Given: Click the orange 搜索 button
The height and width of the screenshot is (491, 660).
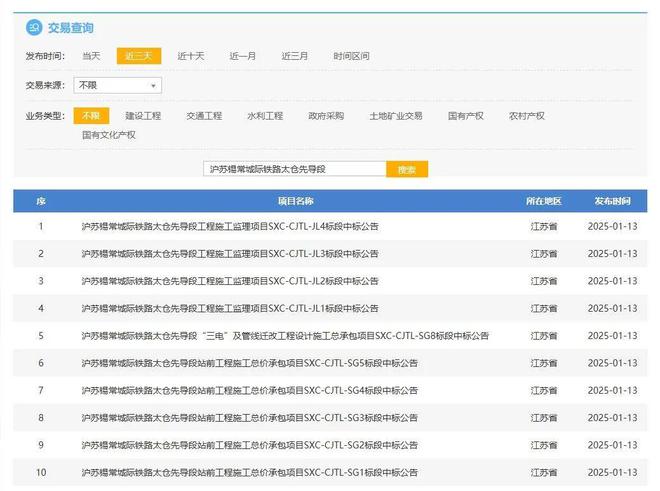Looking at the screenshot, I should click(x=407, y=169).
